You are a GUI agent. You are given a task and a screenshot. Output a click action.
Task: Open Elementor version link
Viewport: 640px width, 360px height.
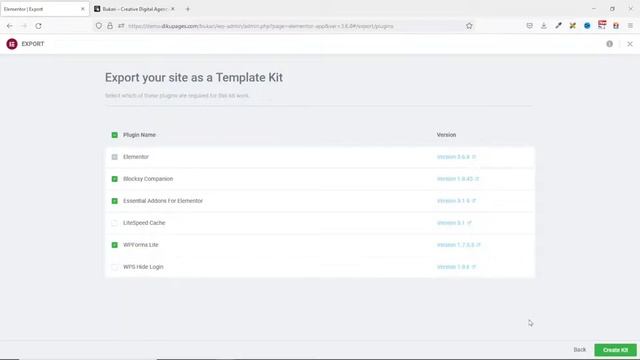tap(456, 157)
